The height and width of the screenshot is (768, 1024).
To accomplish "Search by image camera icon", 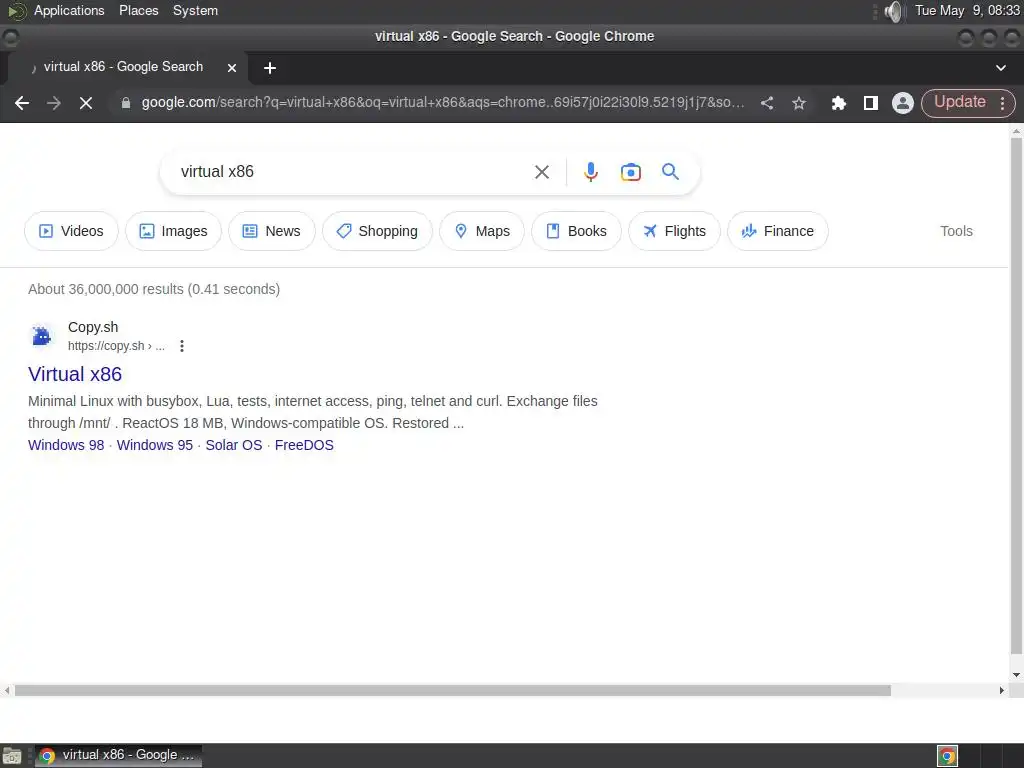I will coord(631,172).
